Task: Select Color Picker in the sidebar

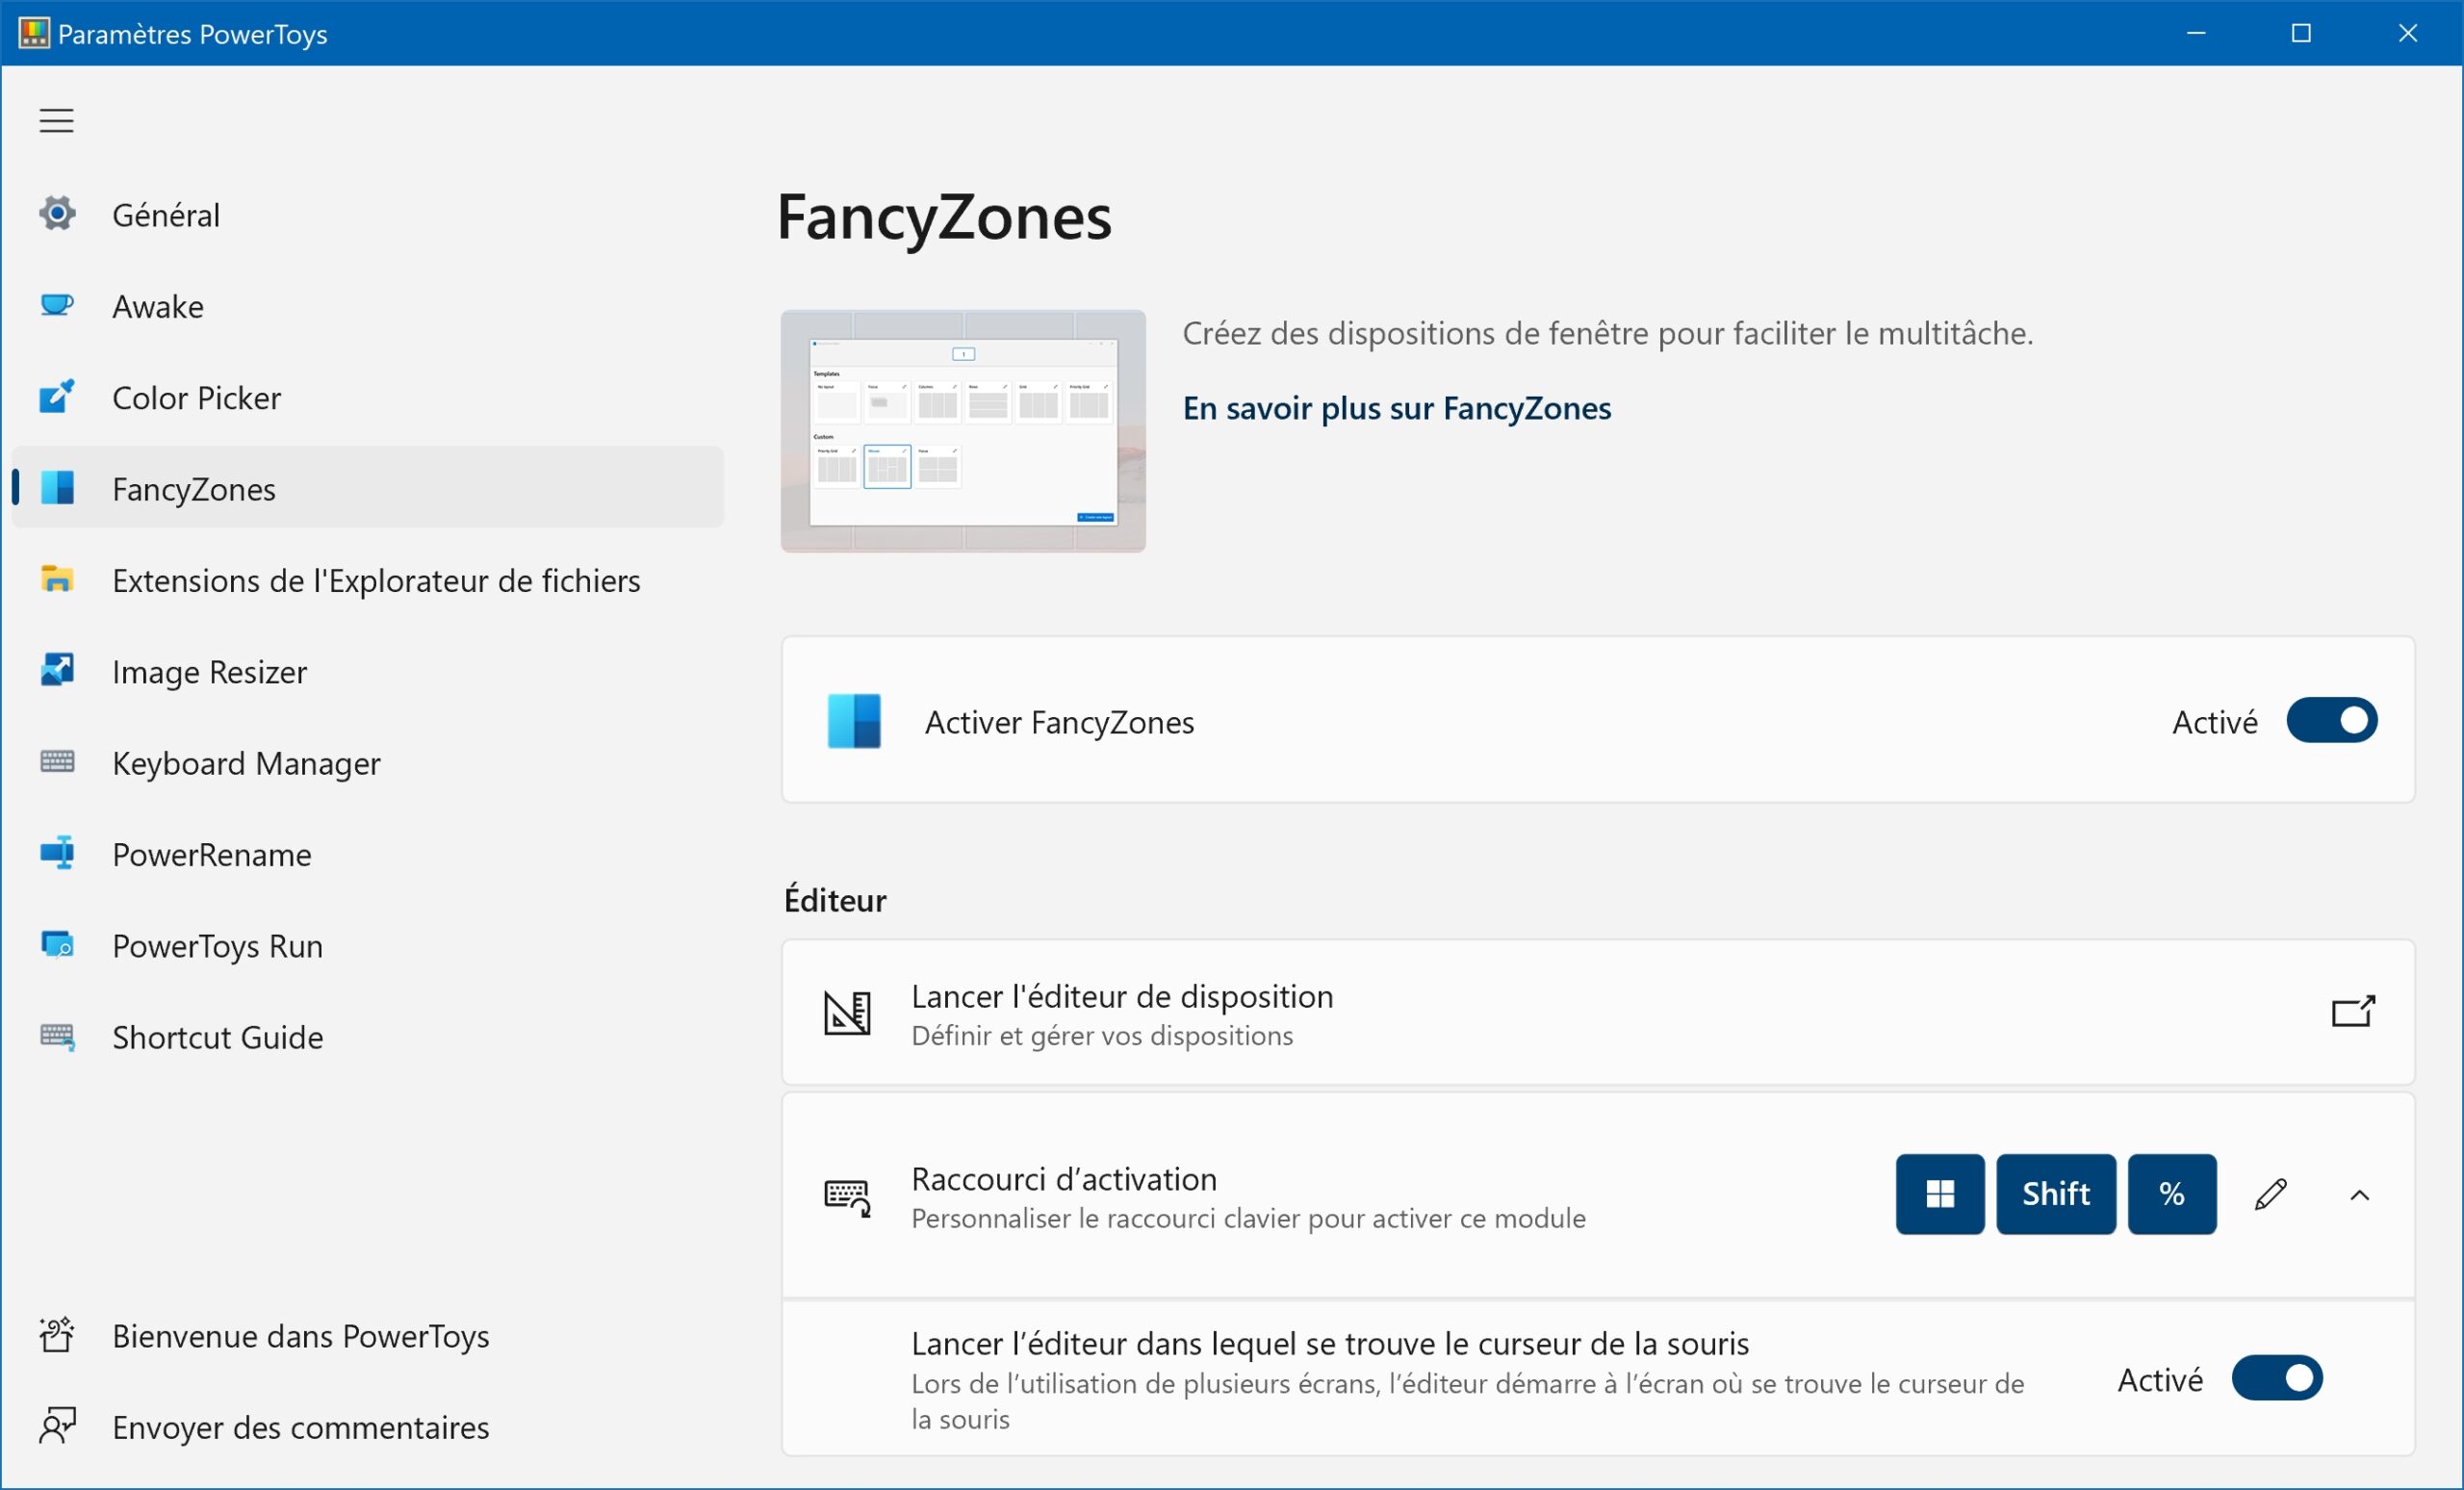Action: (367, 397)
